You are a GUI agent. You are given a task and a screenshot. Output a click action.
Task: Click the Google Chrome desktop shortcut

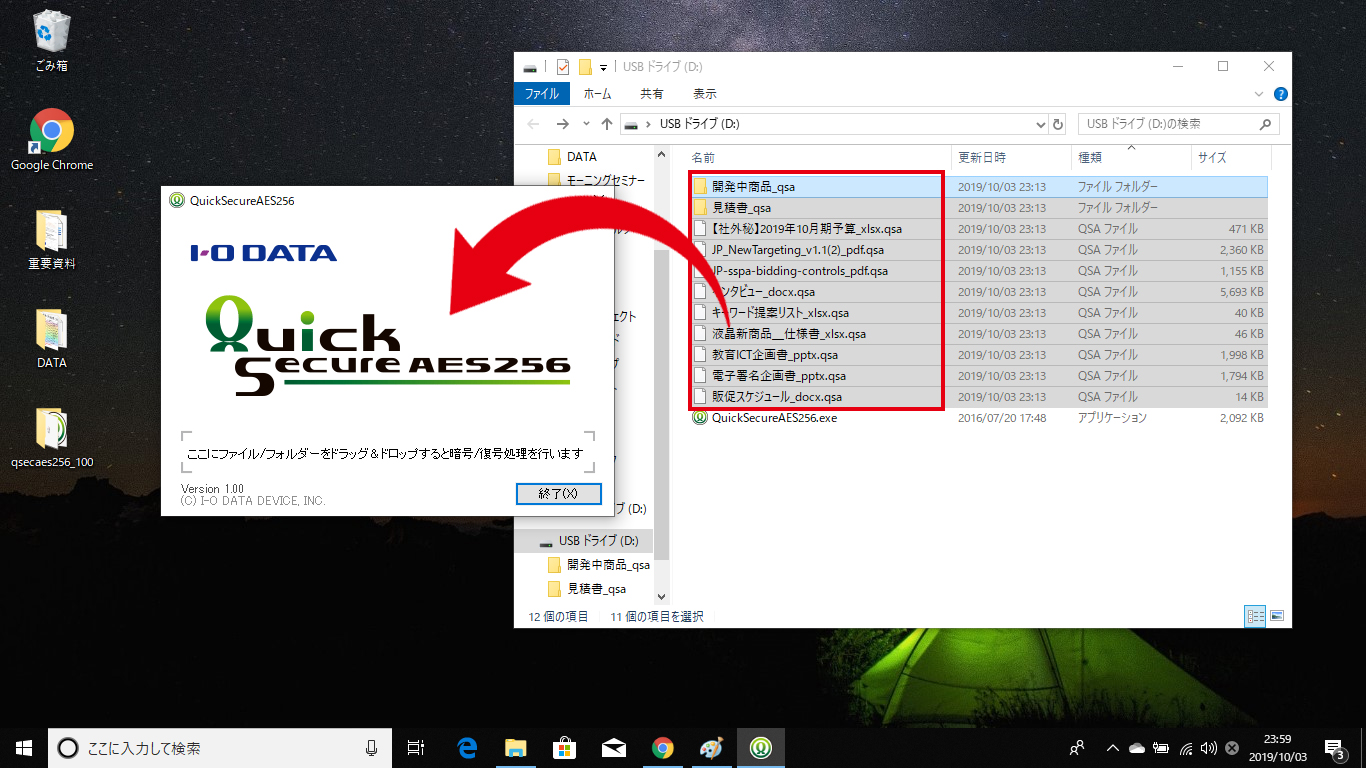coord(51,140)
